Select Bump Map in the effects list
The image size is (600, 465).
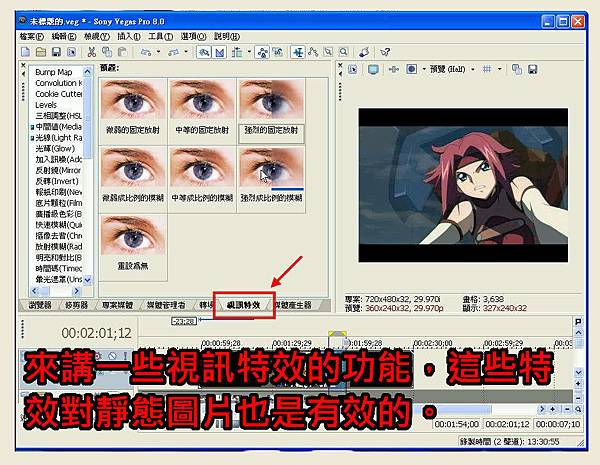(54, 72)
